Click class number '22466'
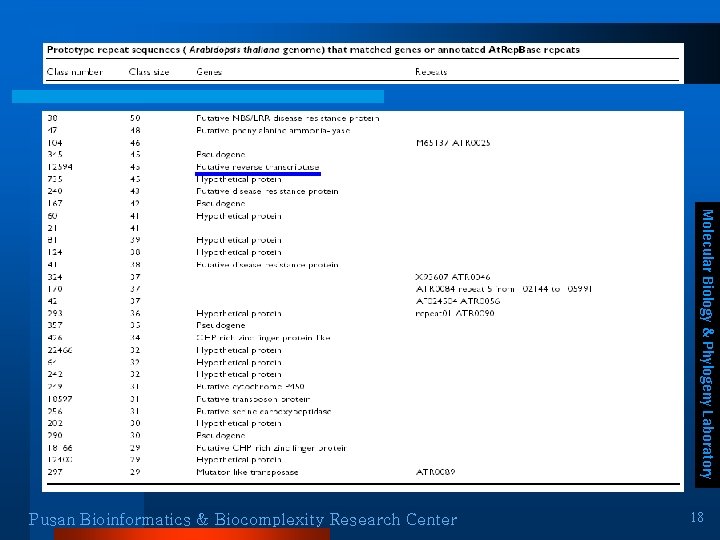Viewport: 720px width, 540px height. (60, 350)
